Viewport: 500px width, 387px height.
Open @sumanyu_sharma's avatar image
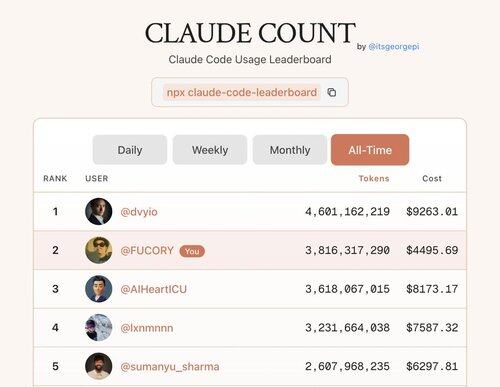click(99, 366)
